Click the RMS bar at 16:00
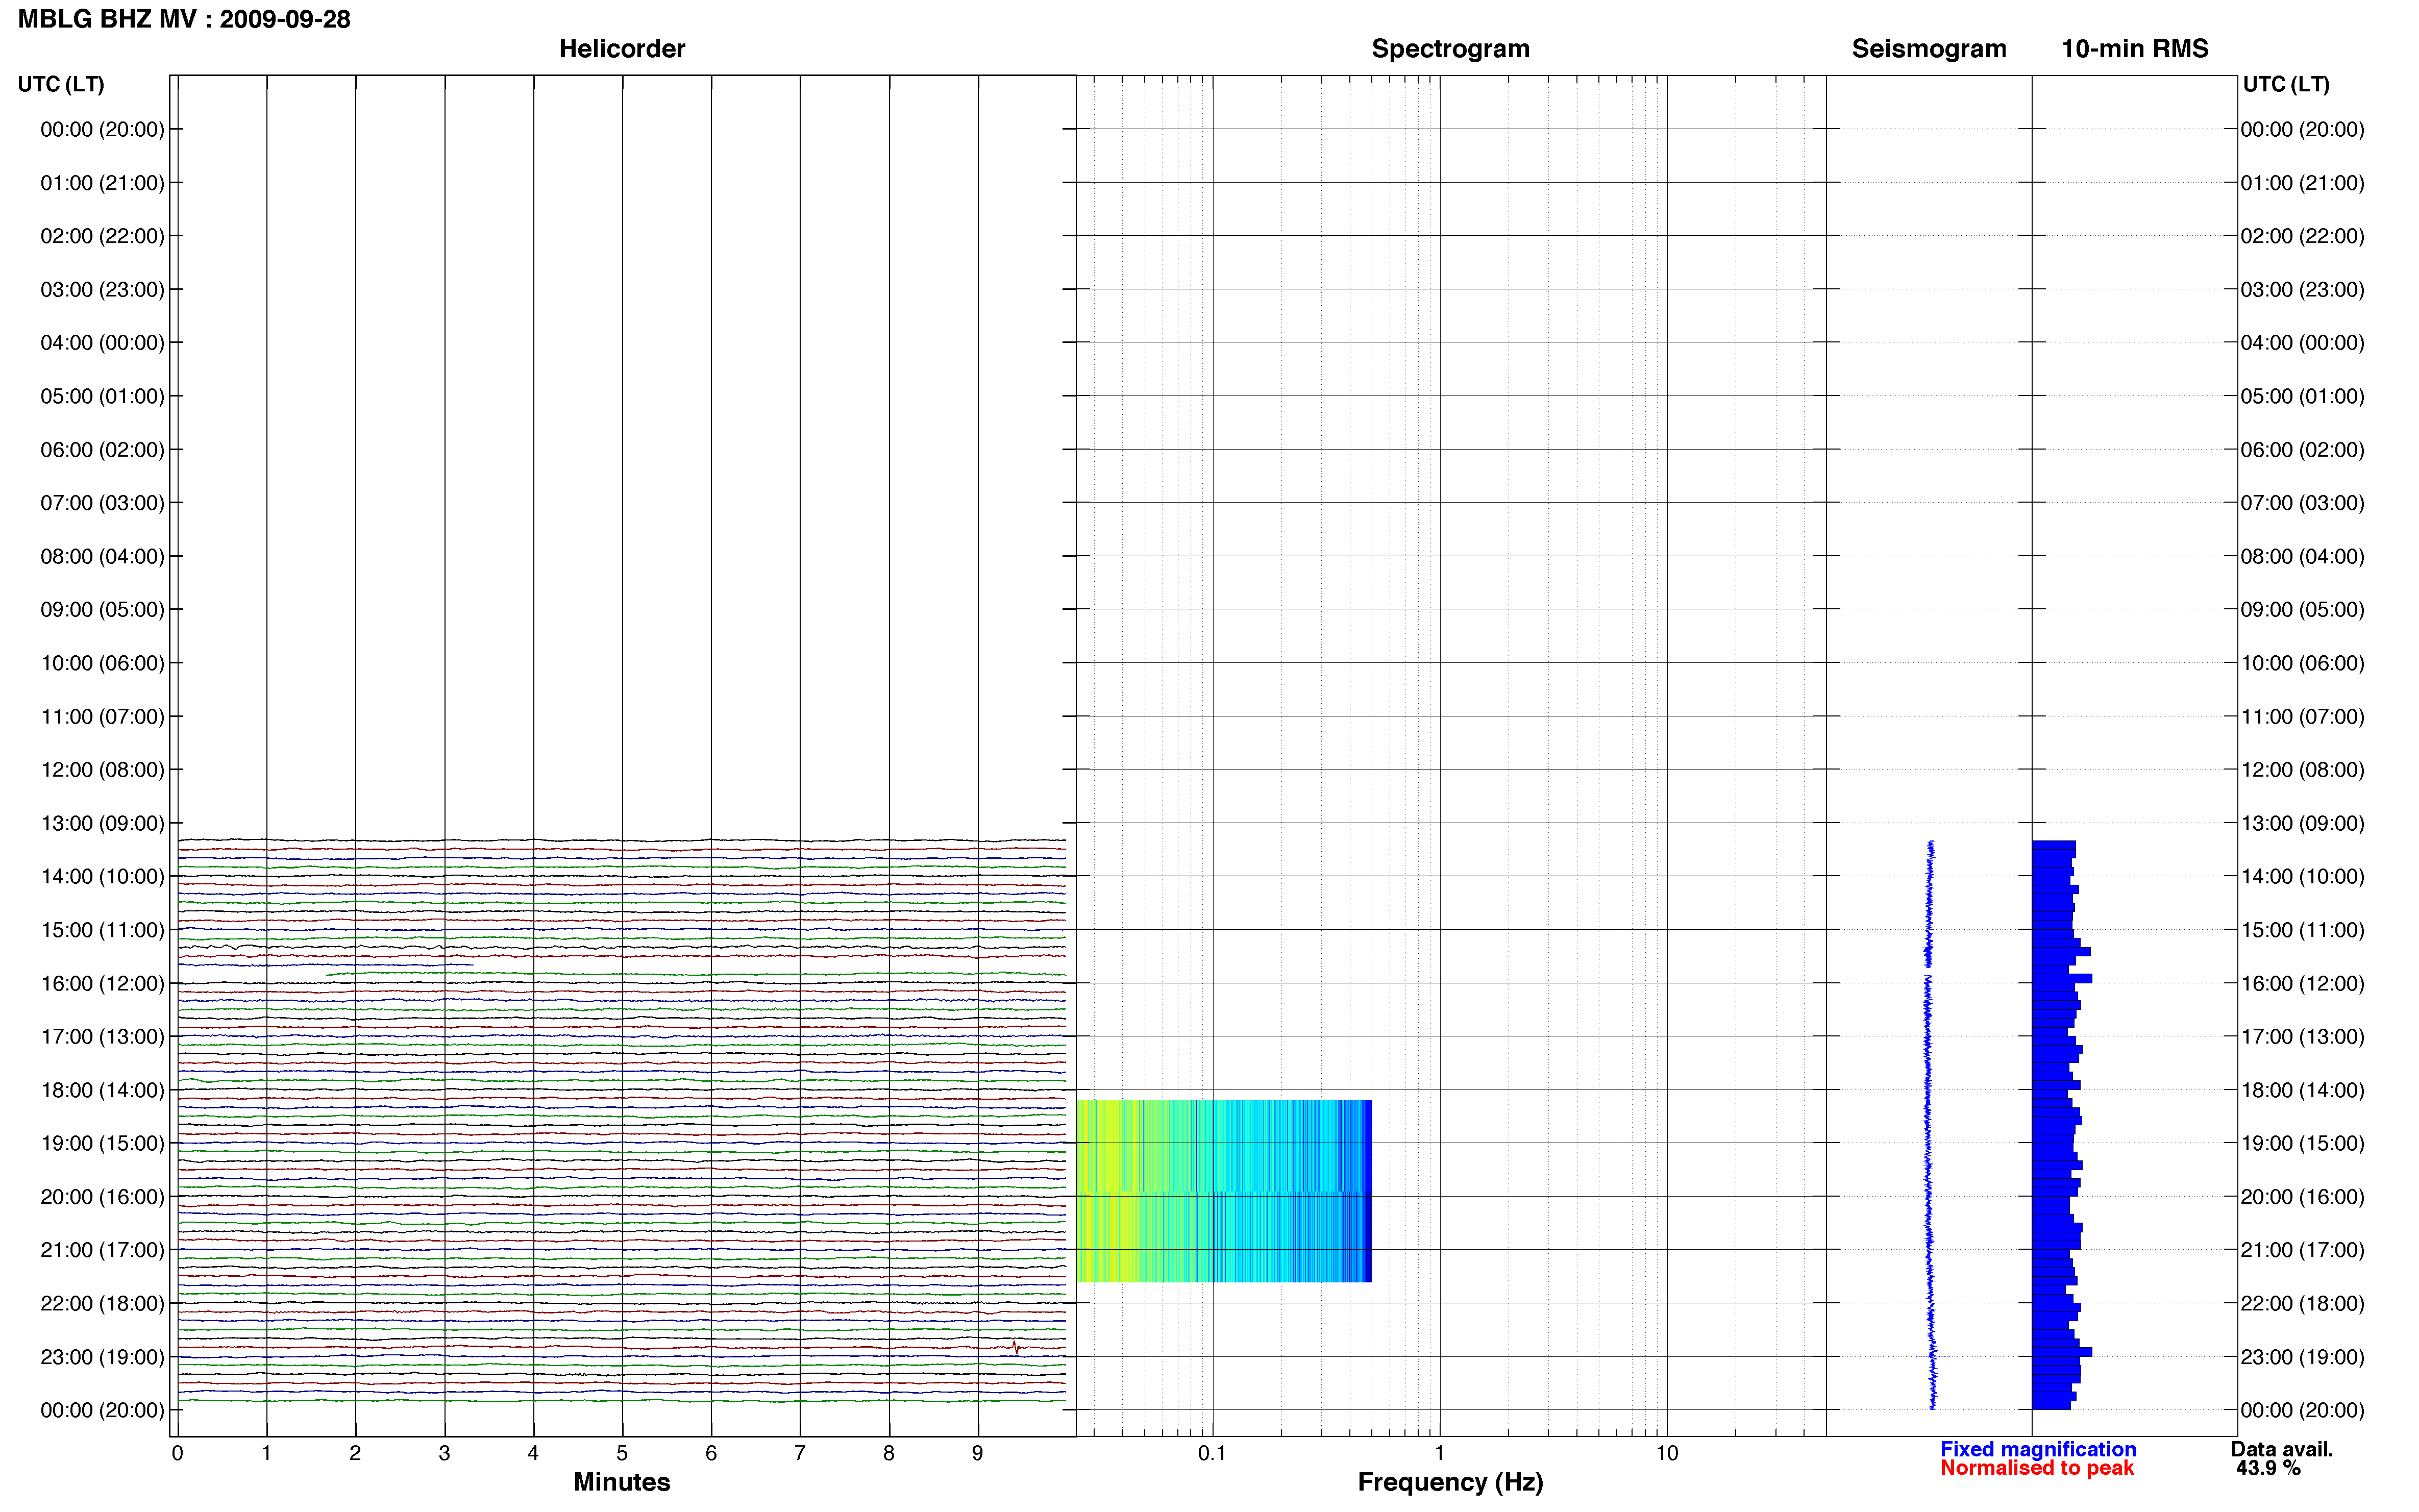 click(x=2061, y=979)
